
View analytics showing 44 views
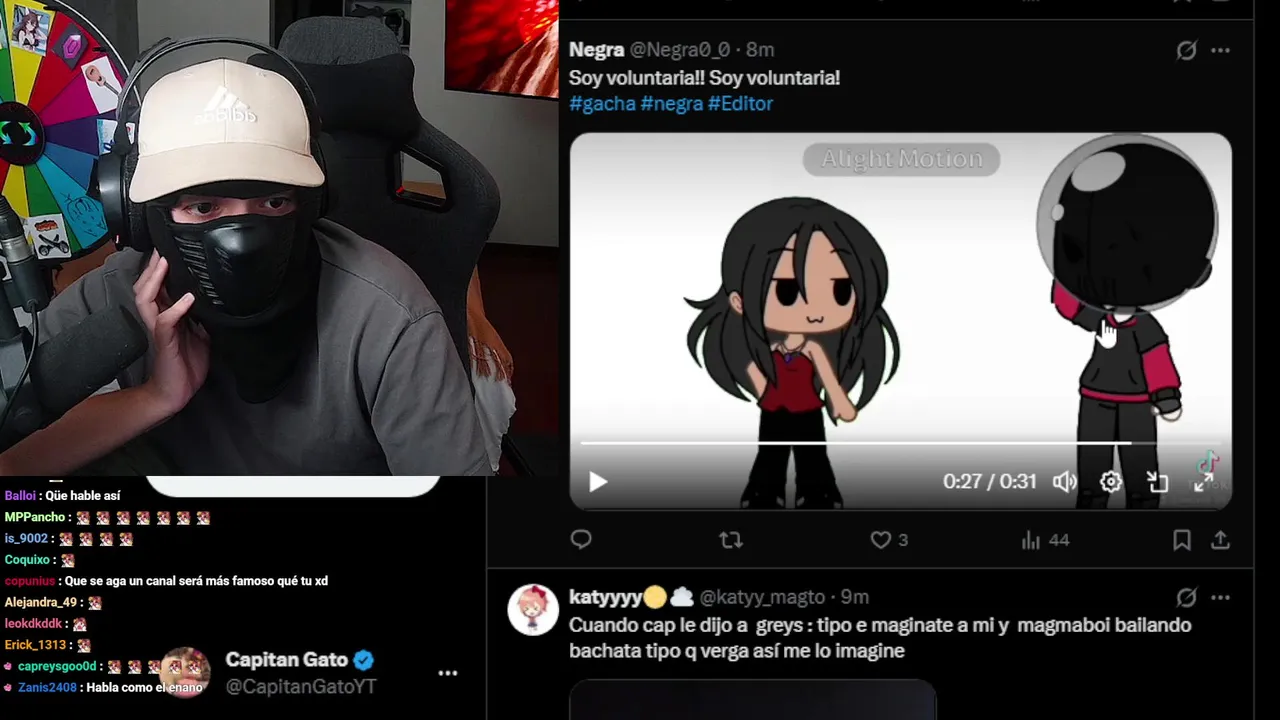click(1045, 540)
